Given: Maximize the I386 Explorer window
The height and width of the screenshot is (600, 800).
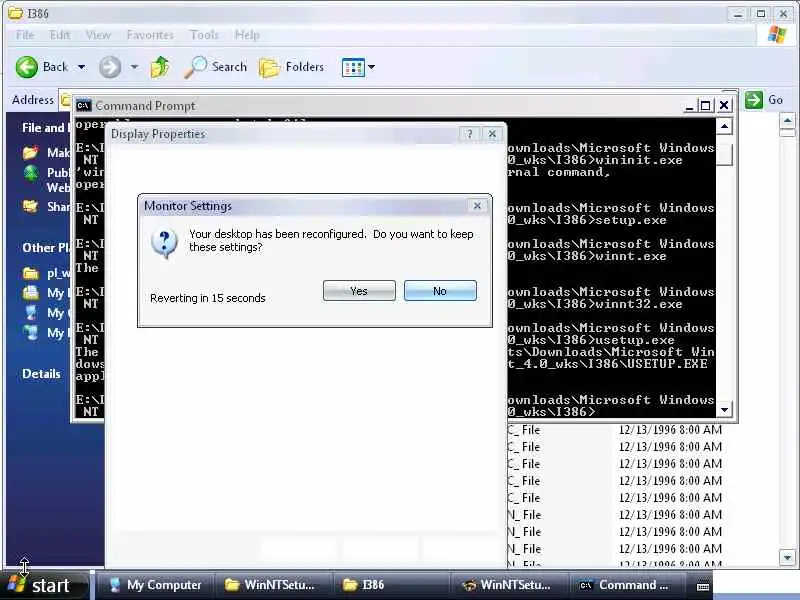Looking at the screenshot, I should (761, 14).
